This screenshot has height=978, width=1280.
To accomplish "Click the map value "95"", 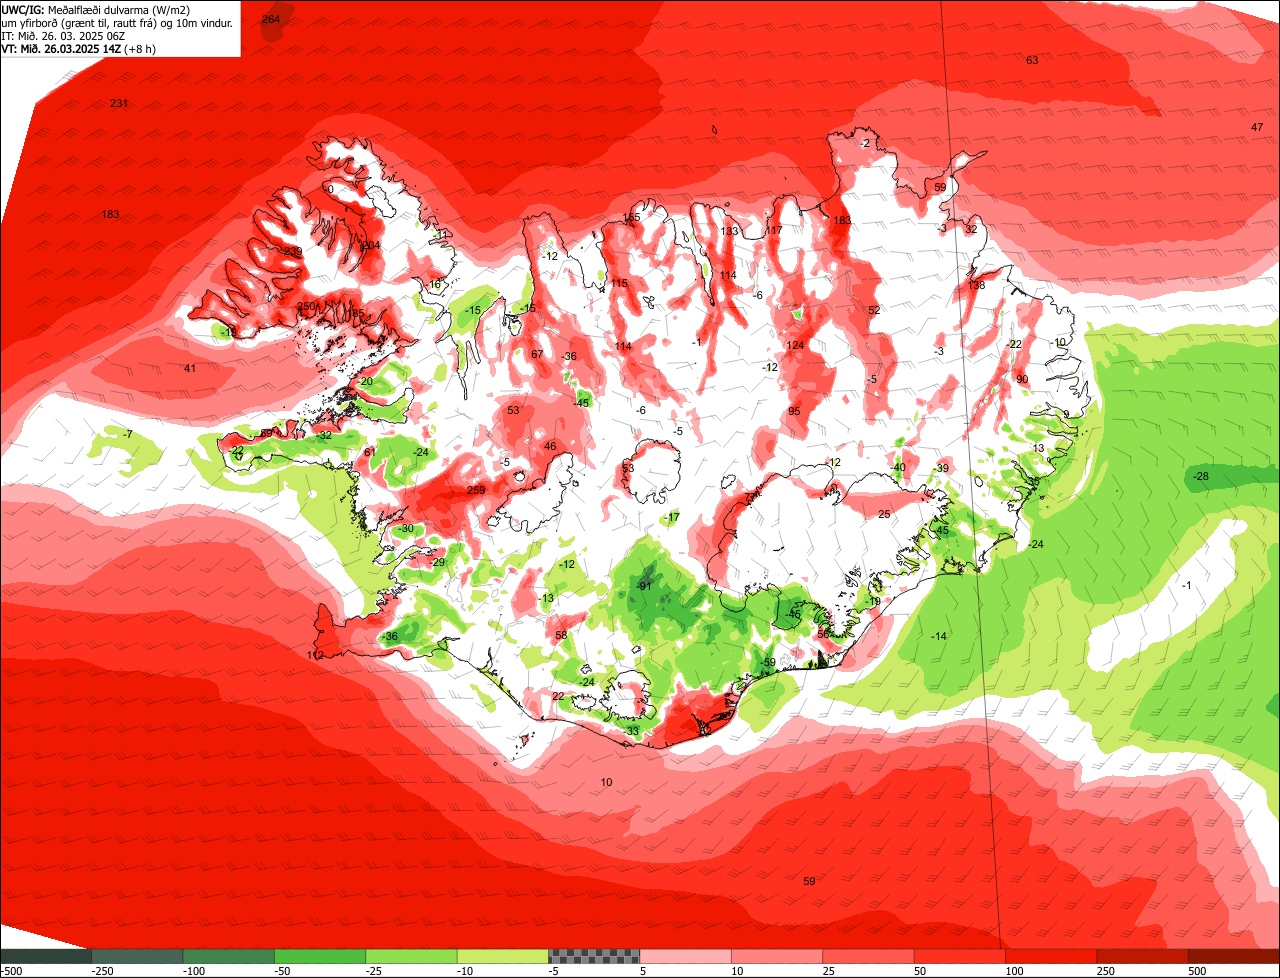I will [x=794, y=412].
